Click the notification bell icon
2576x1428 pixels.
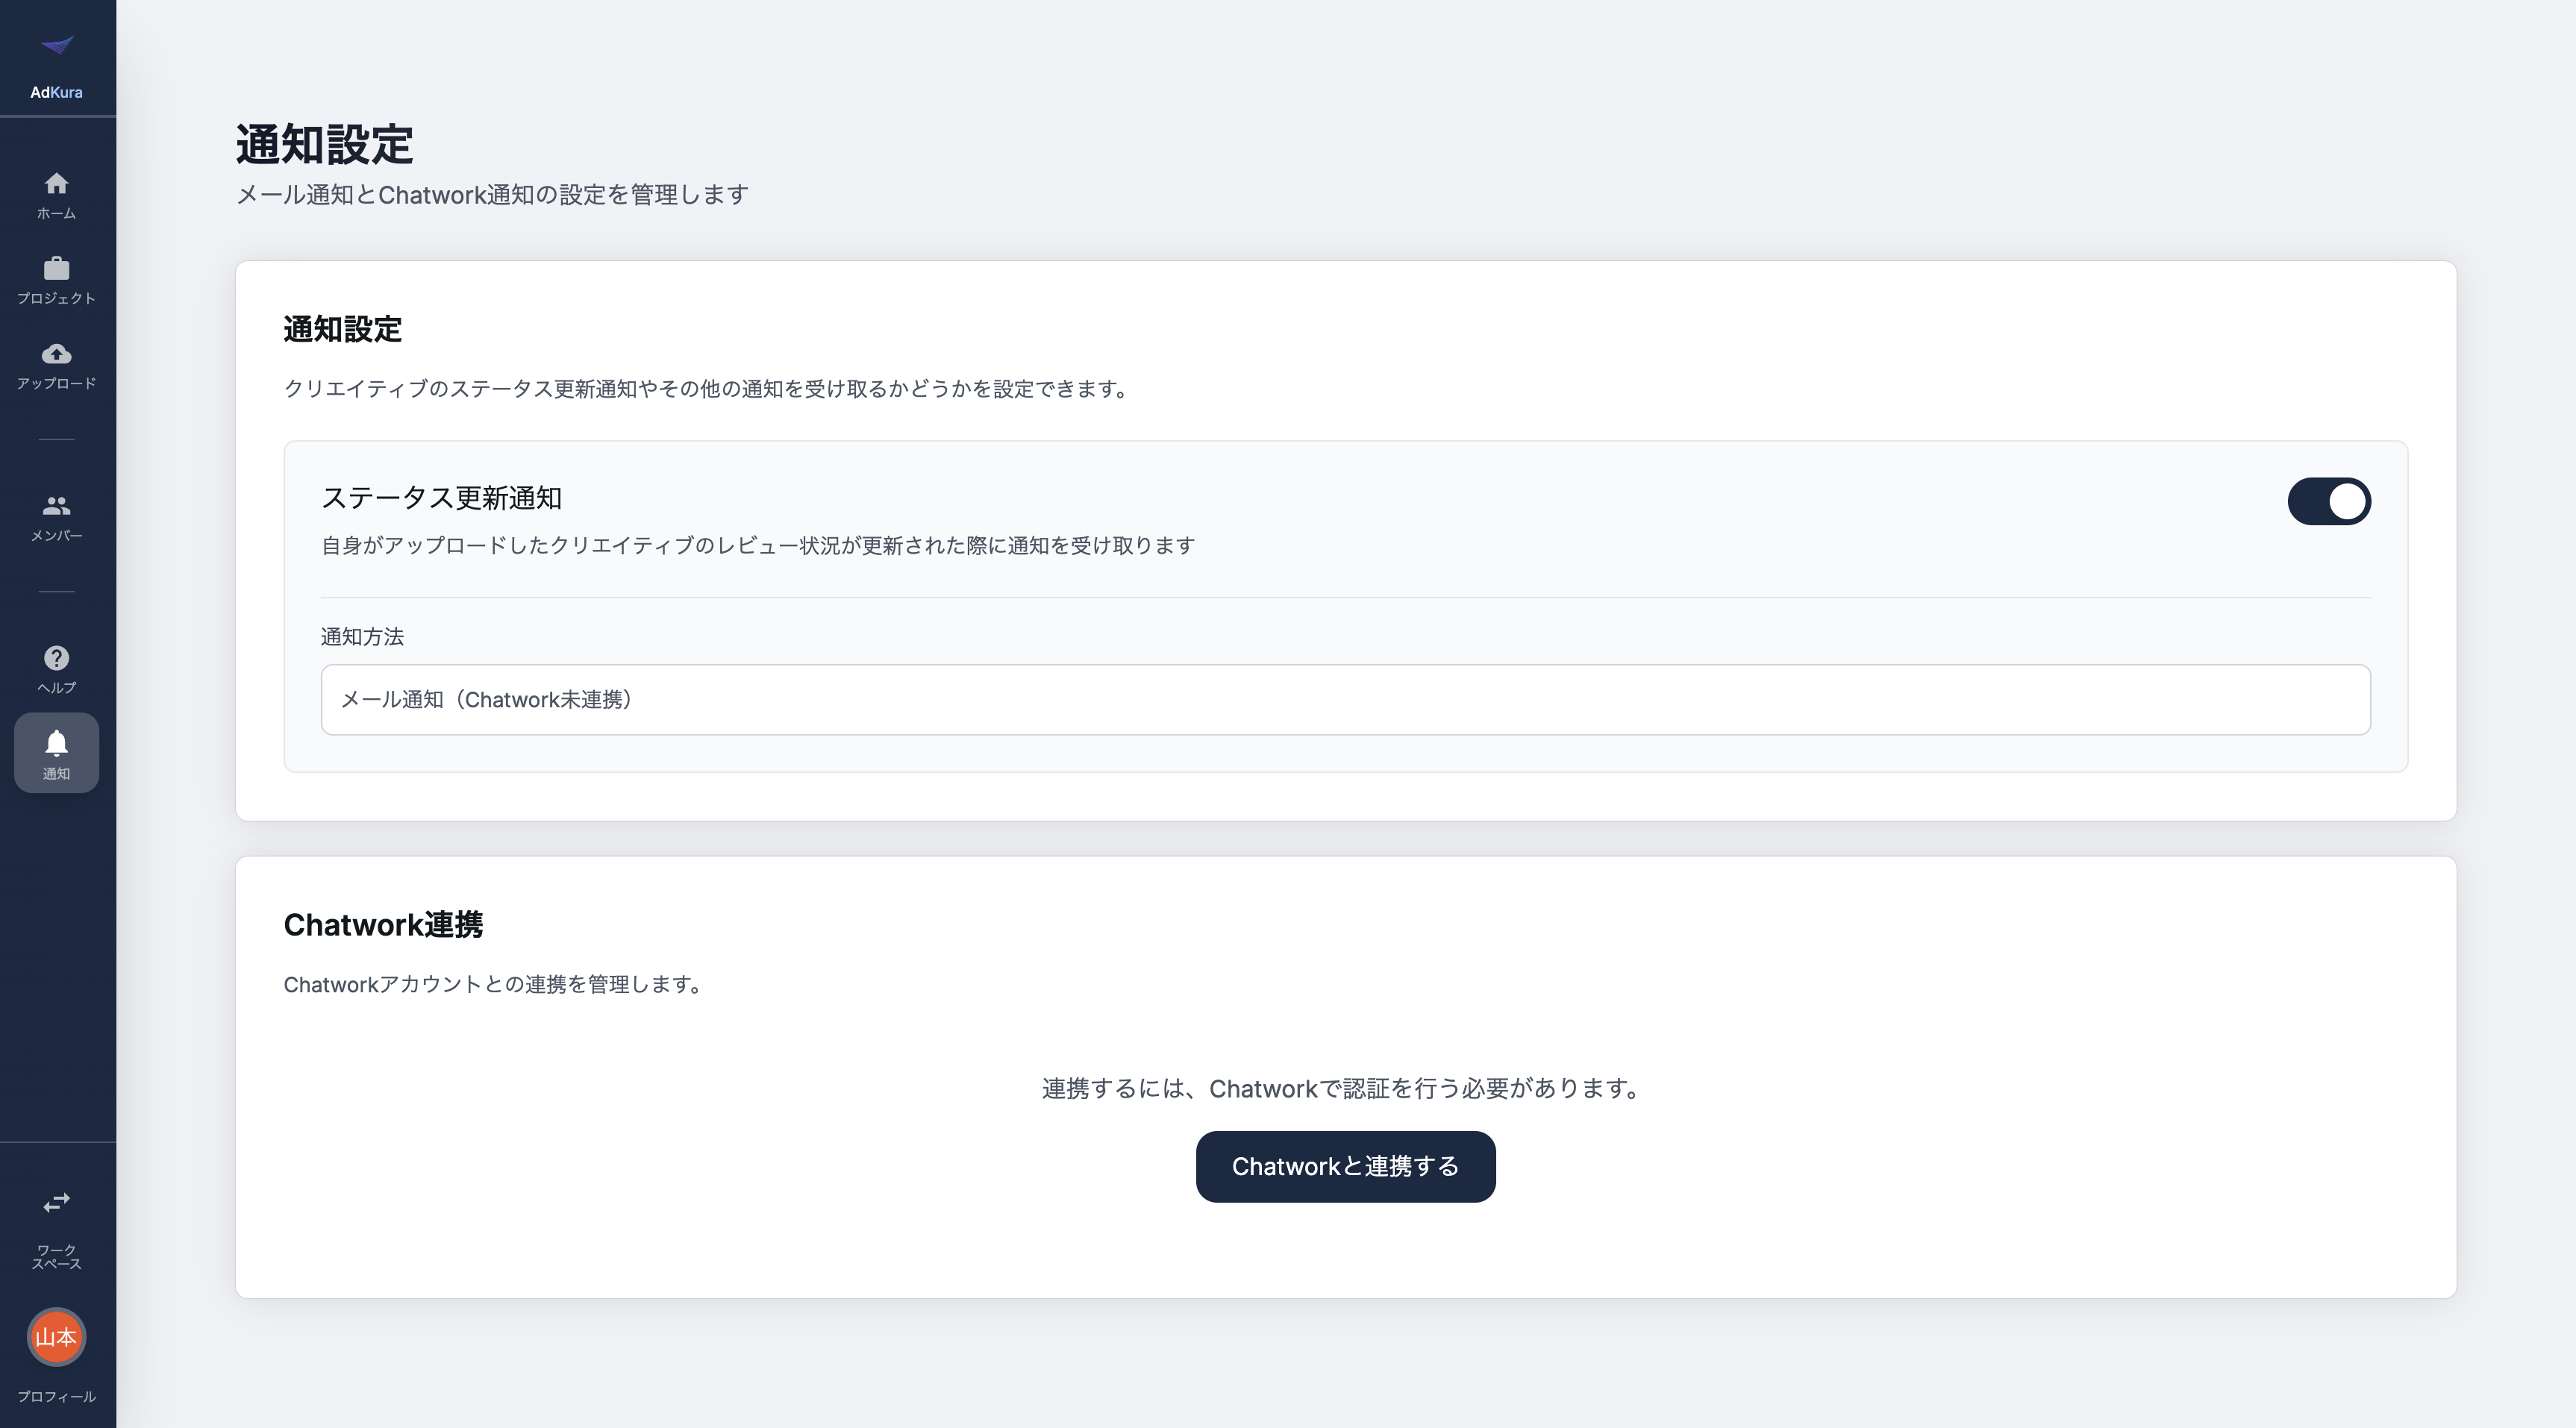pos(57,742)
